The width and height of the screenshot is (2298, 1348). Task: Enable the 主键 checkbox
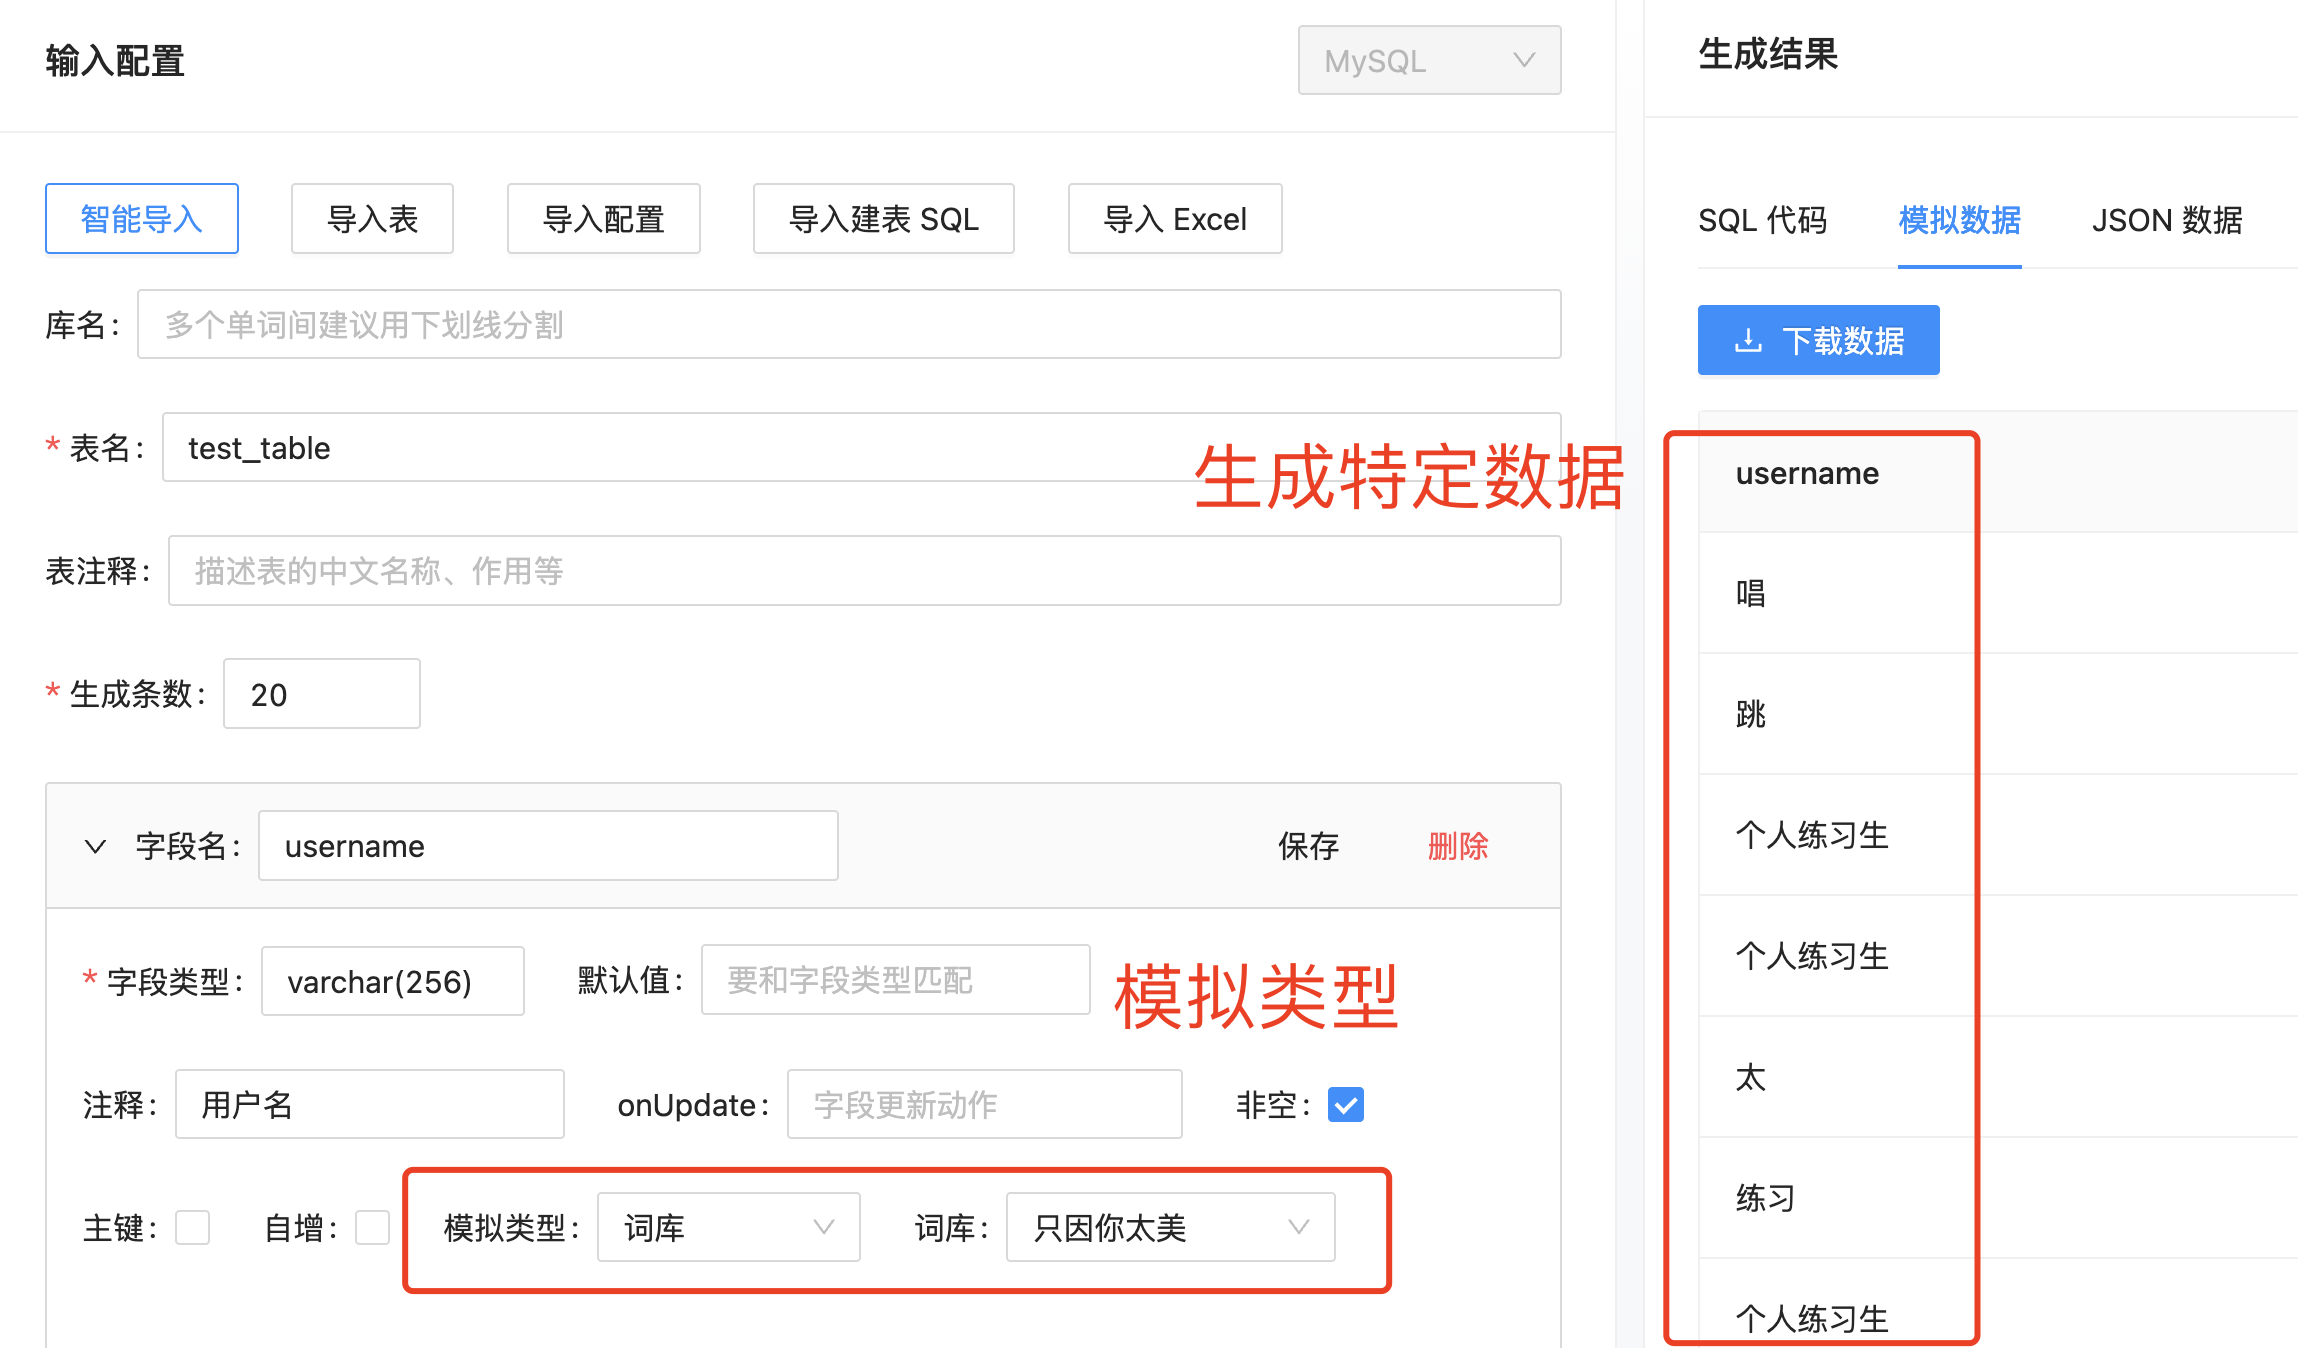(192, 1227)
